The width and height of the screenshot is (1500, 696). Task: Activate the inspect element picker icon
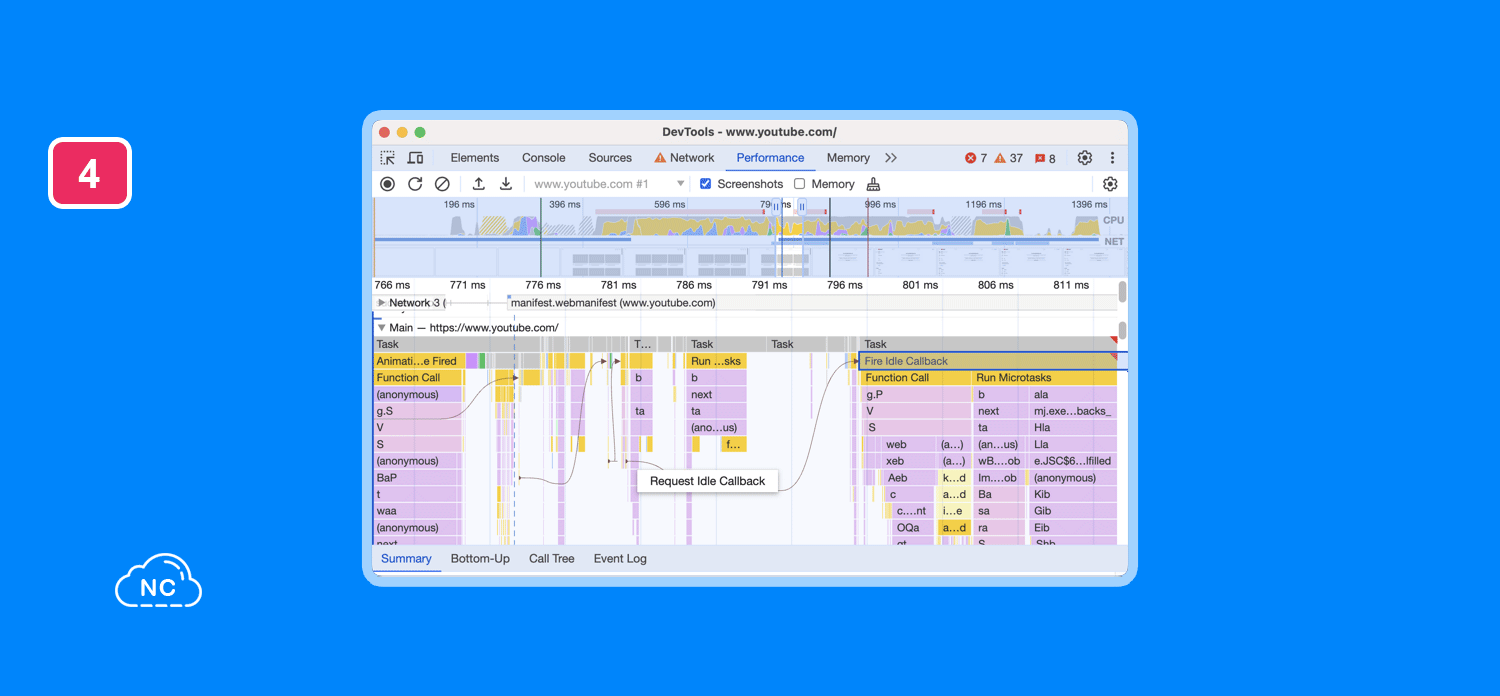(x=387, y=158)
